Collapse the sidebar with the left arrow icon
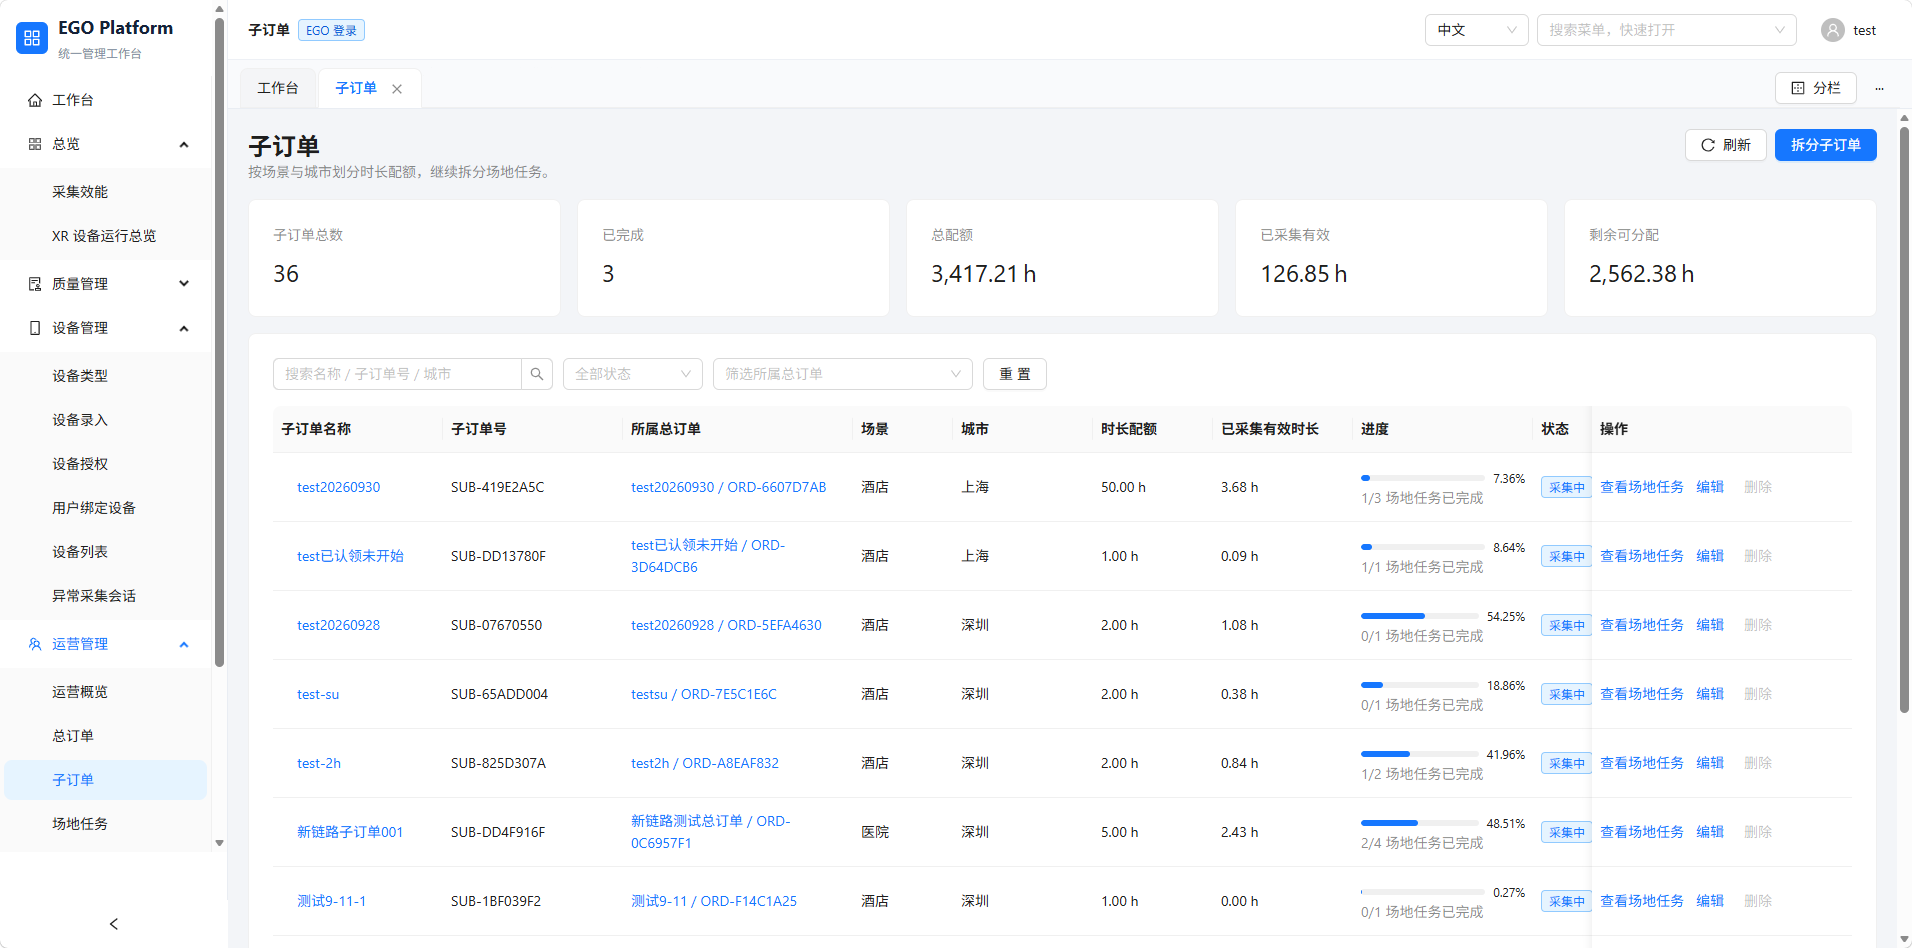Screen dimensions: 1912x948 coord(114,924)
